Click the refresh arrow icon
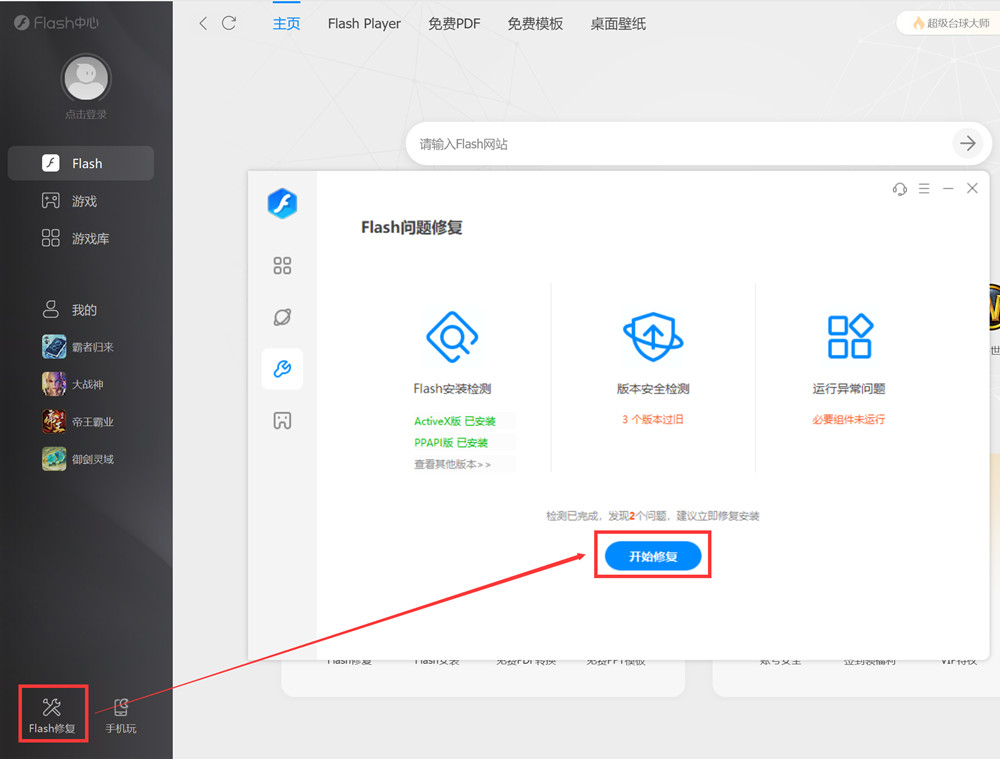This screenshot has height=759, width=1000. (229, 23)
